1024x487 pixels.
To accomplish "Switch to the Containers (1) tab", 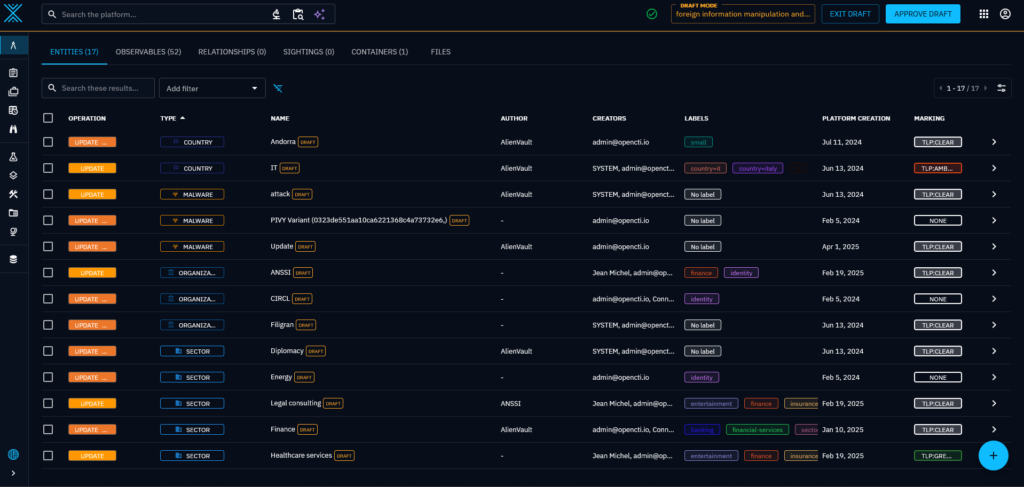I will (379, 51).
